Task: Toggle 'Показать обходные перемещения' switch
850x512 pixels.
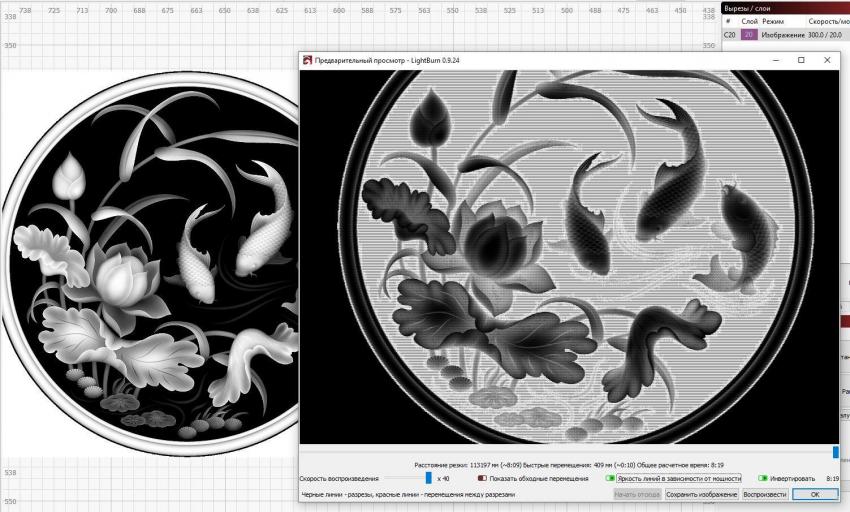Action: [x=482, y=479]
